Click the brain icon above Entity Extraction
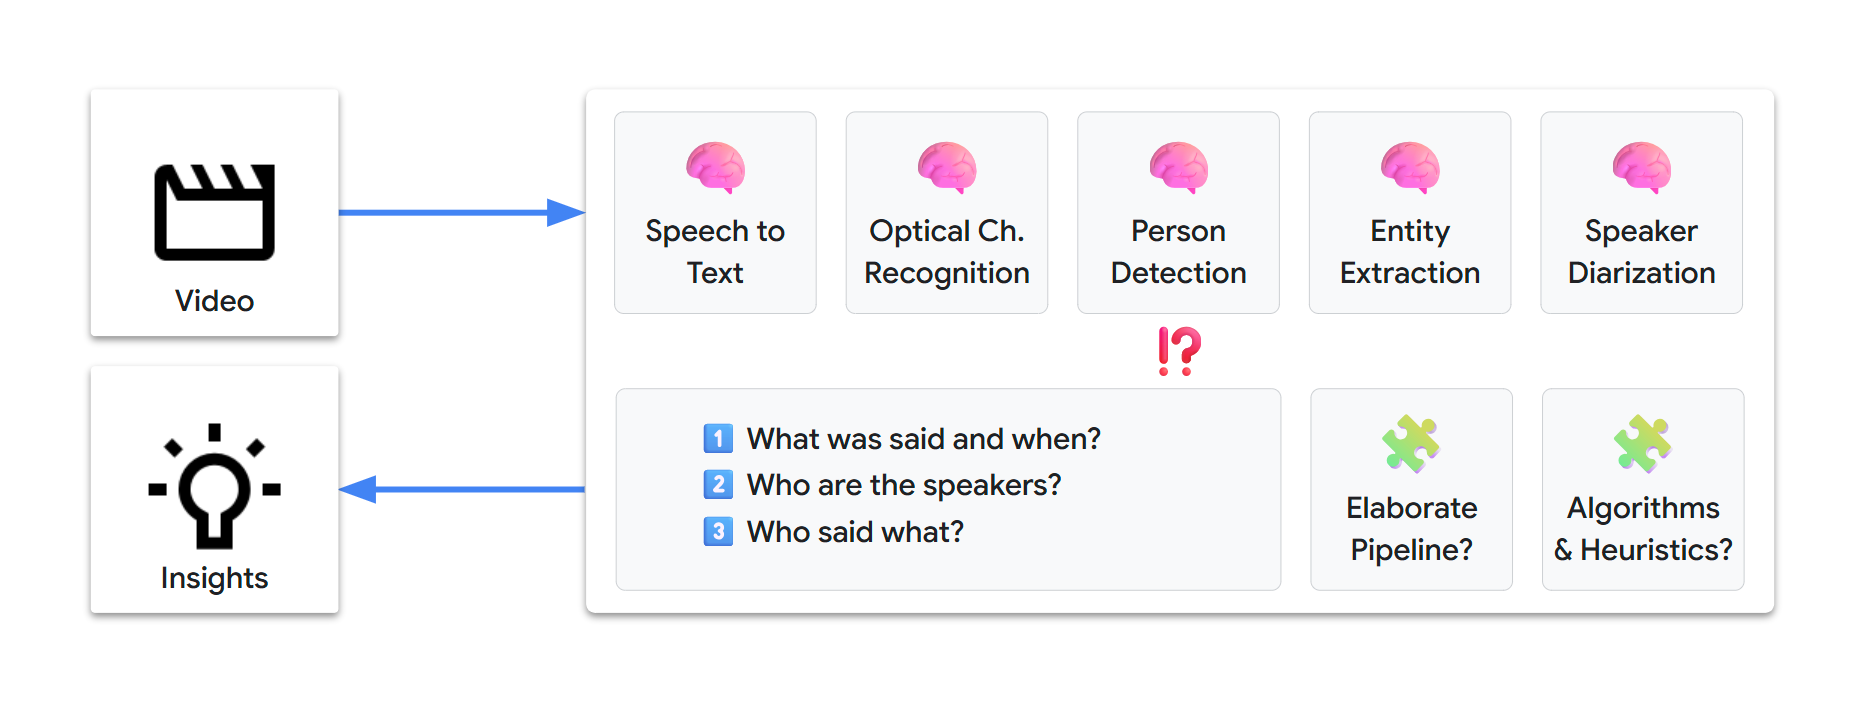The height and width of the screenshot is (703, 1865). [x=1410, y=166]
